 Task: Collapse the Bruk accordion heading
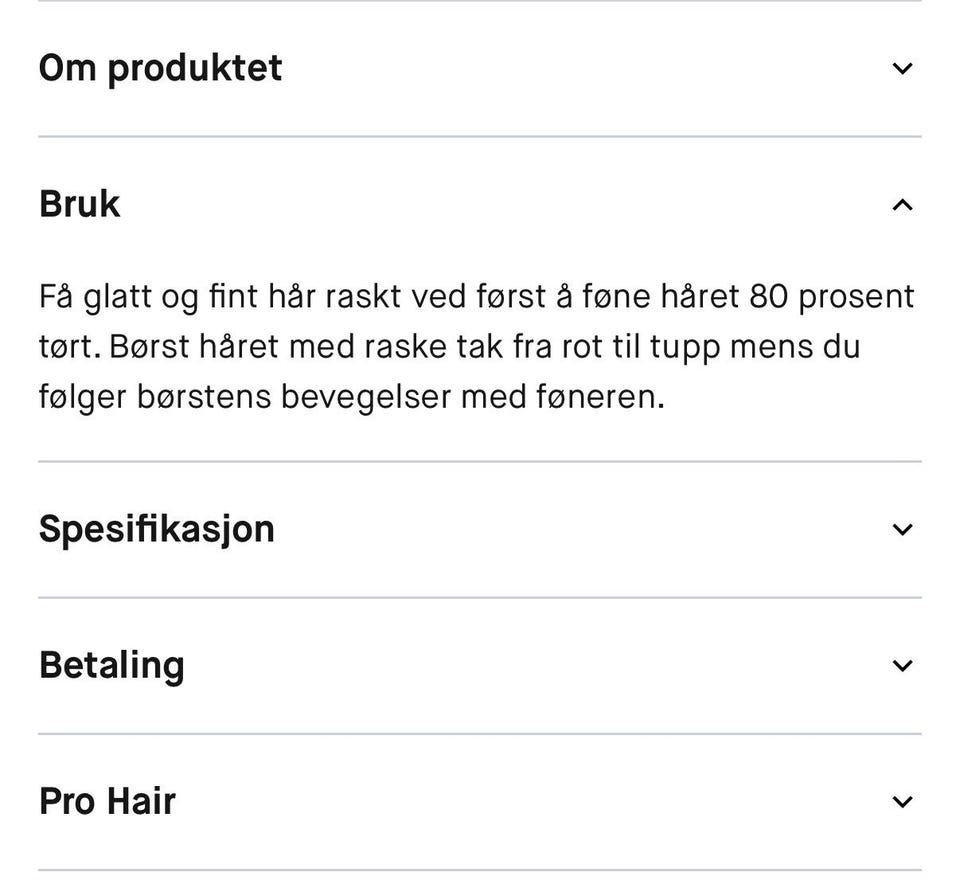coord(80,204)
